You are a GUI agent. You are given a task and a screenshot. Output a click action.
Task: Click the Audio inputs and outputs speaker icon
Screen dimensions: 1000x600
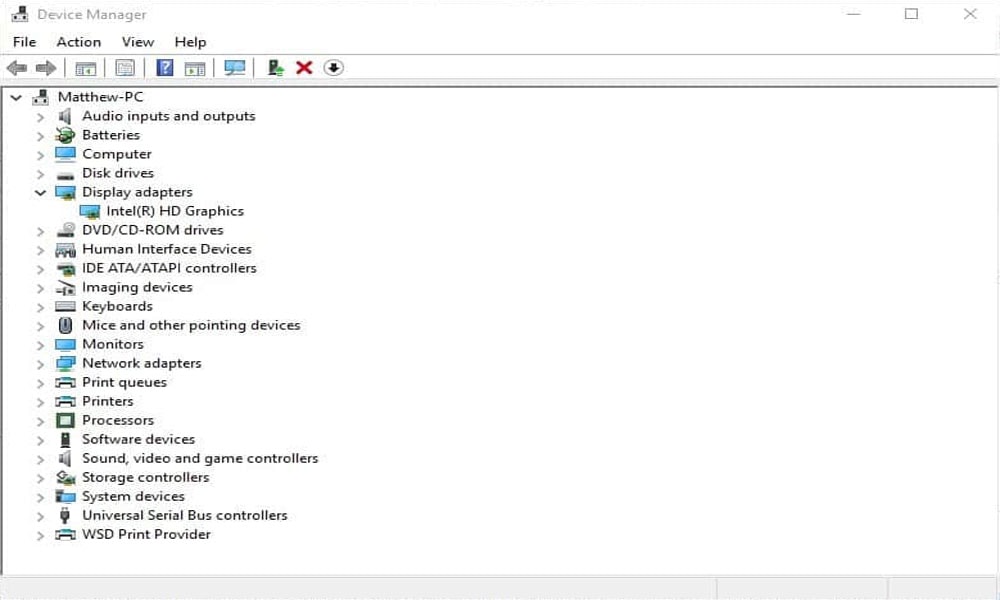click(x=65, y=116)
